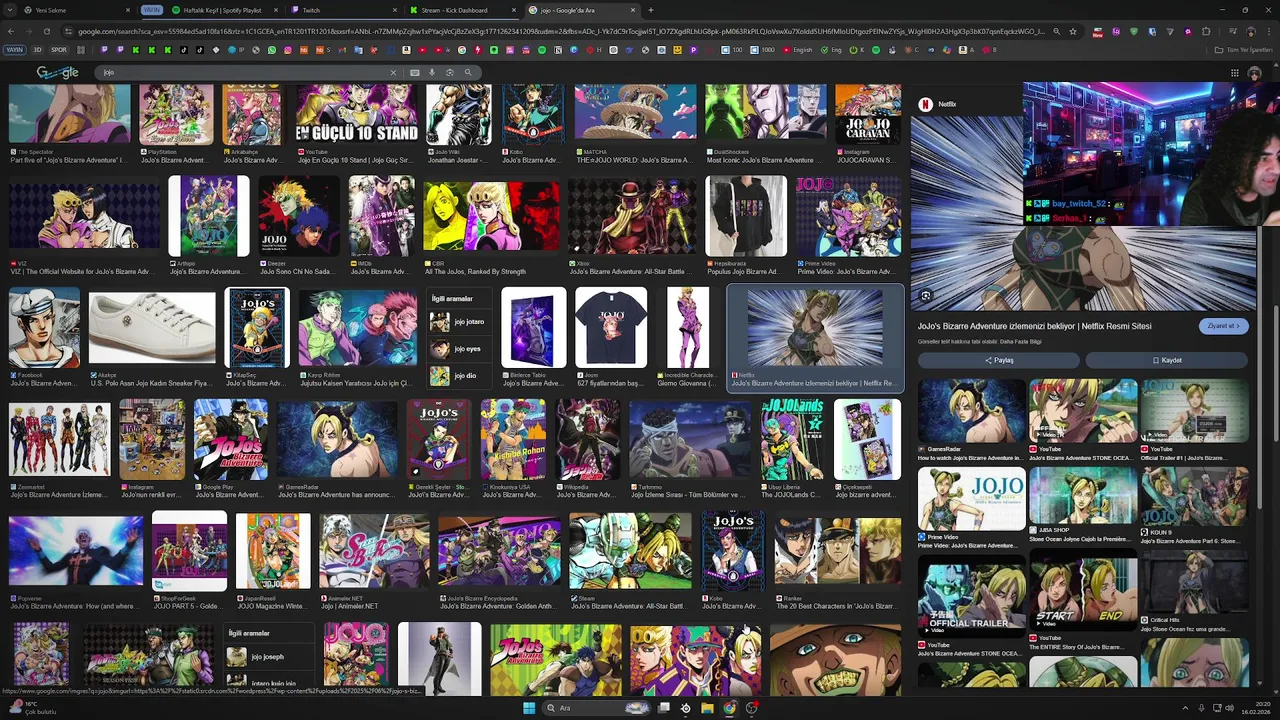Open The 20 Best Characters Ranker thumbnail
The height and width of the screenshot is (720, 1280).
[838, 551]
